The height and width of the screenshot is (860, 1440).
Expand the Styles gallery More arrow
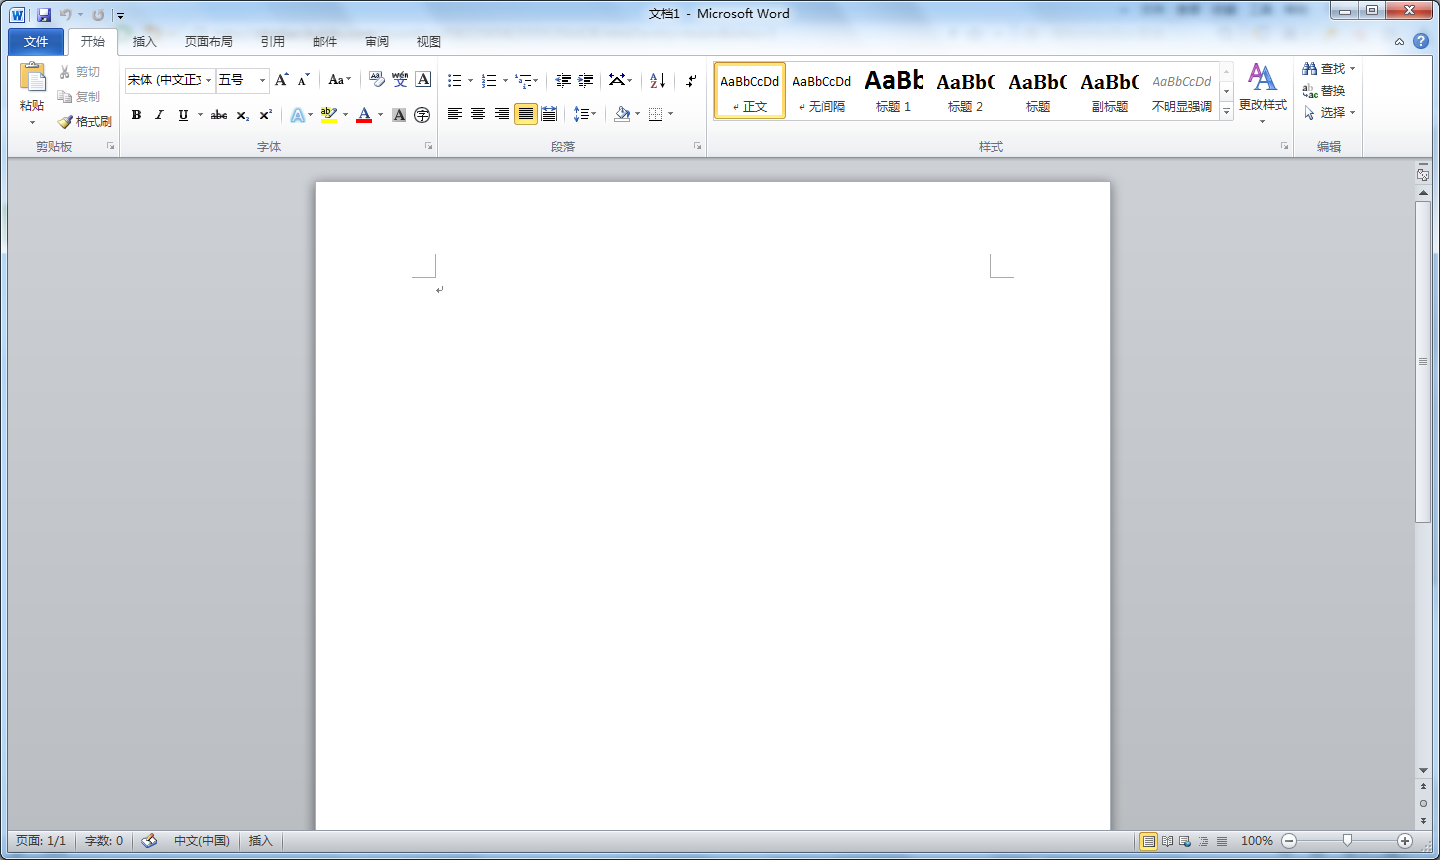click(x=1227, y=112)
